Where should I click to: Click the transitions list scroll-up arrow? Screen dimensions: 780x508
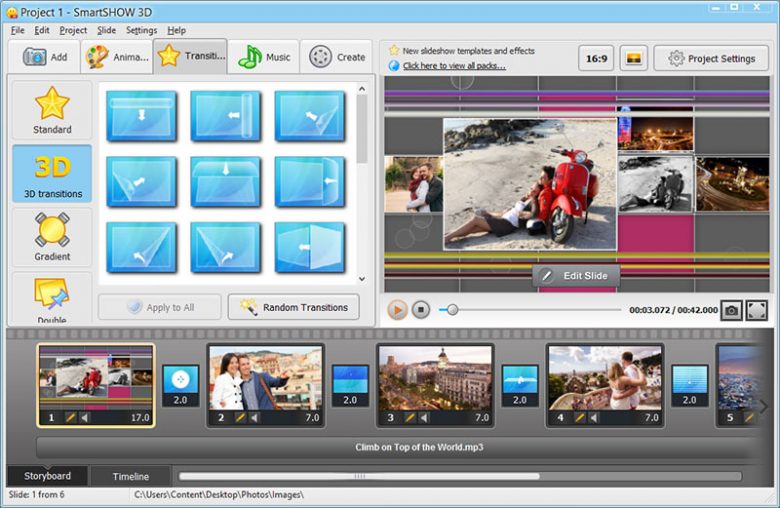pyautogui.click(x=362, y=89)
